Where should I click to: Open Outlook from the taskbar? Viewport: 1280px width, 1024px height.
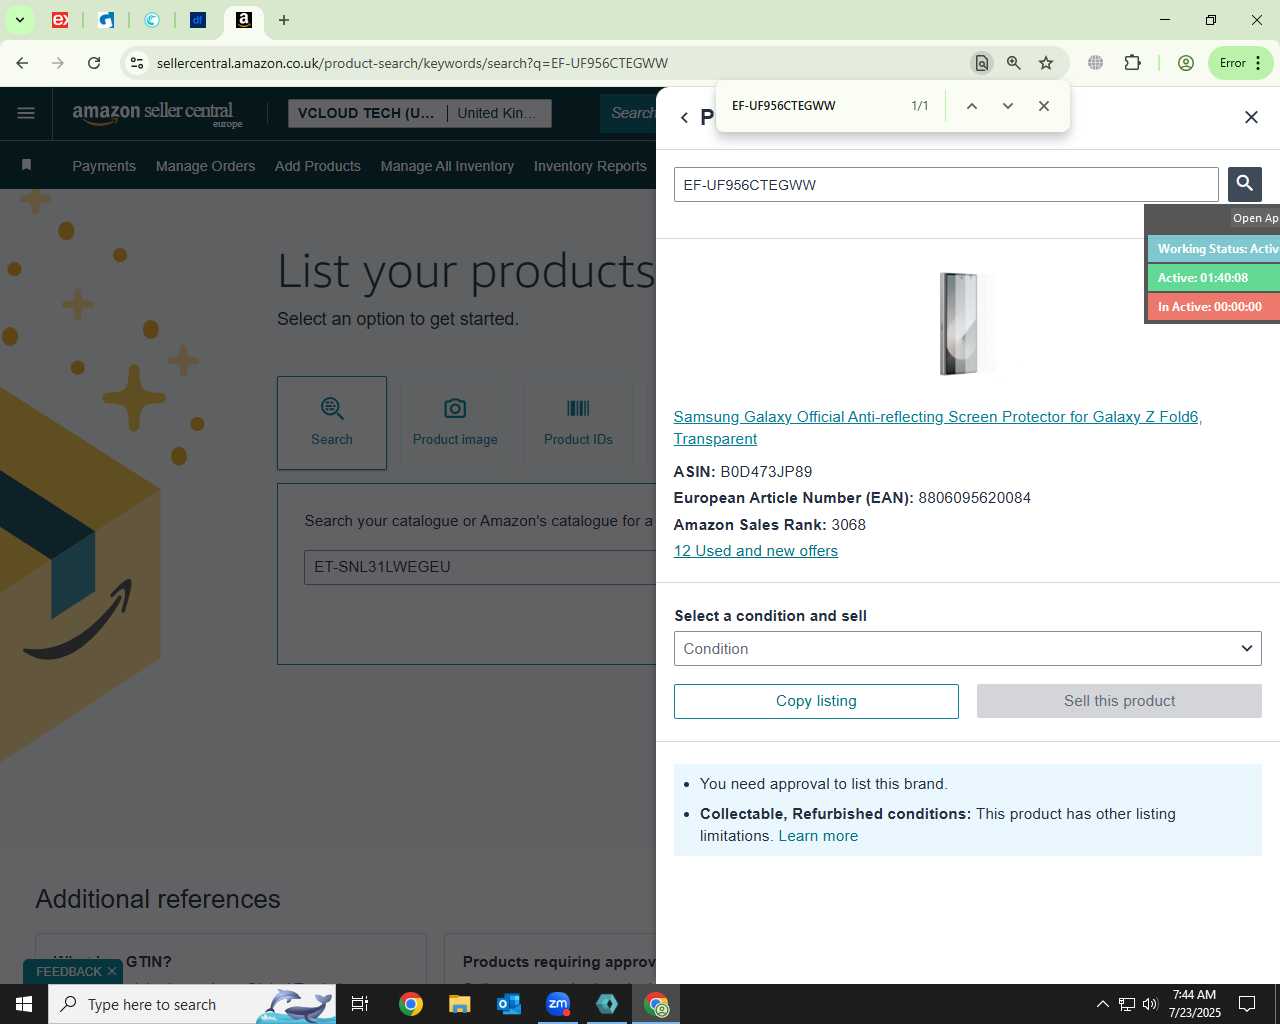(509, 1004)
